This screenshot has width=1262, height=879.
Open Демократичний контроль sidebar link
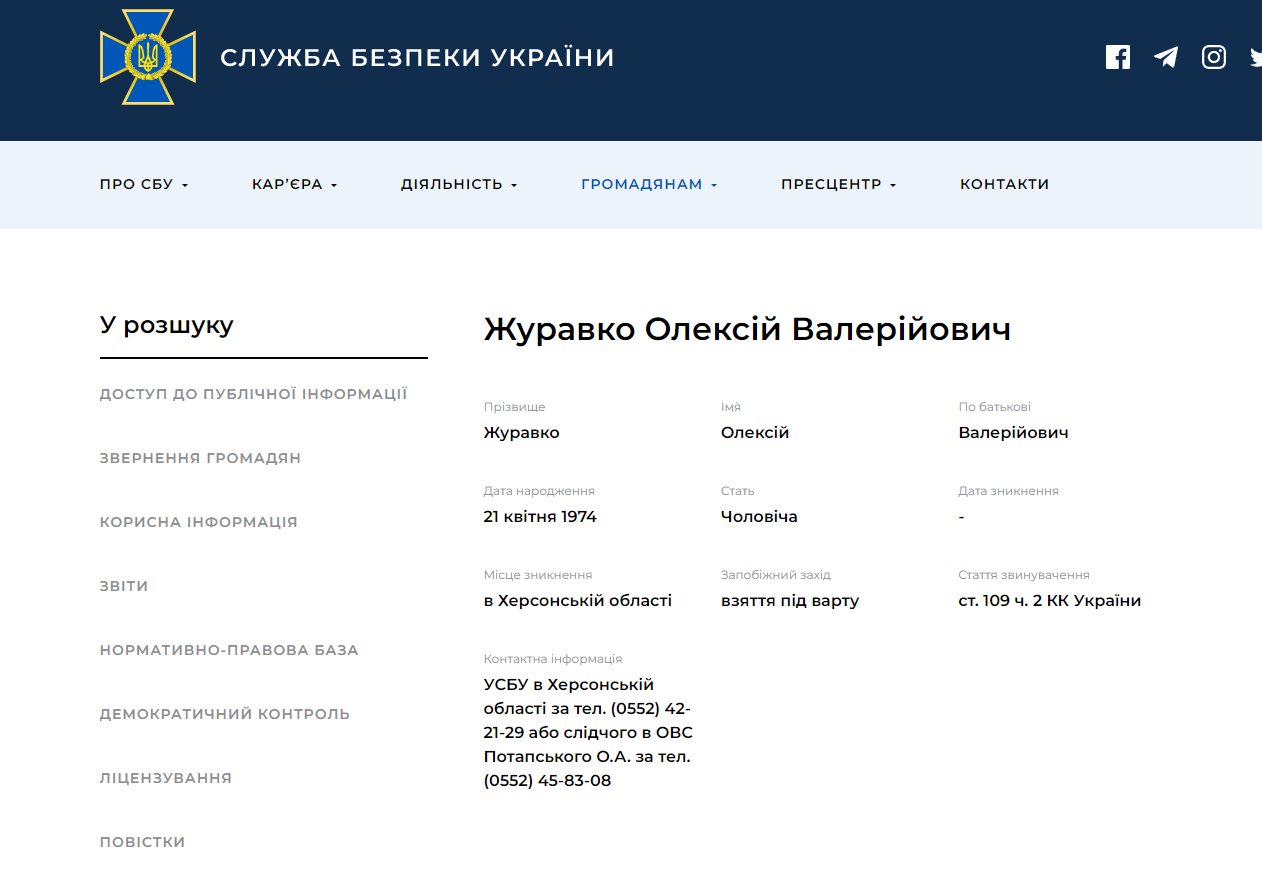(x=225, y=714)
